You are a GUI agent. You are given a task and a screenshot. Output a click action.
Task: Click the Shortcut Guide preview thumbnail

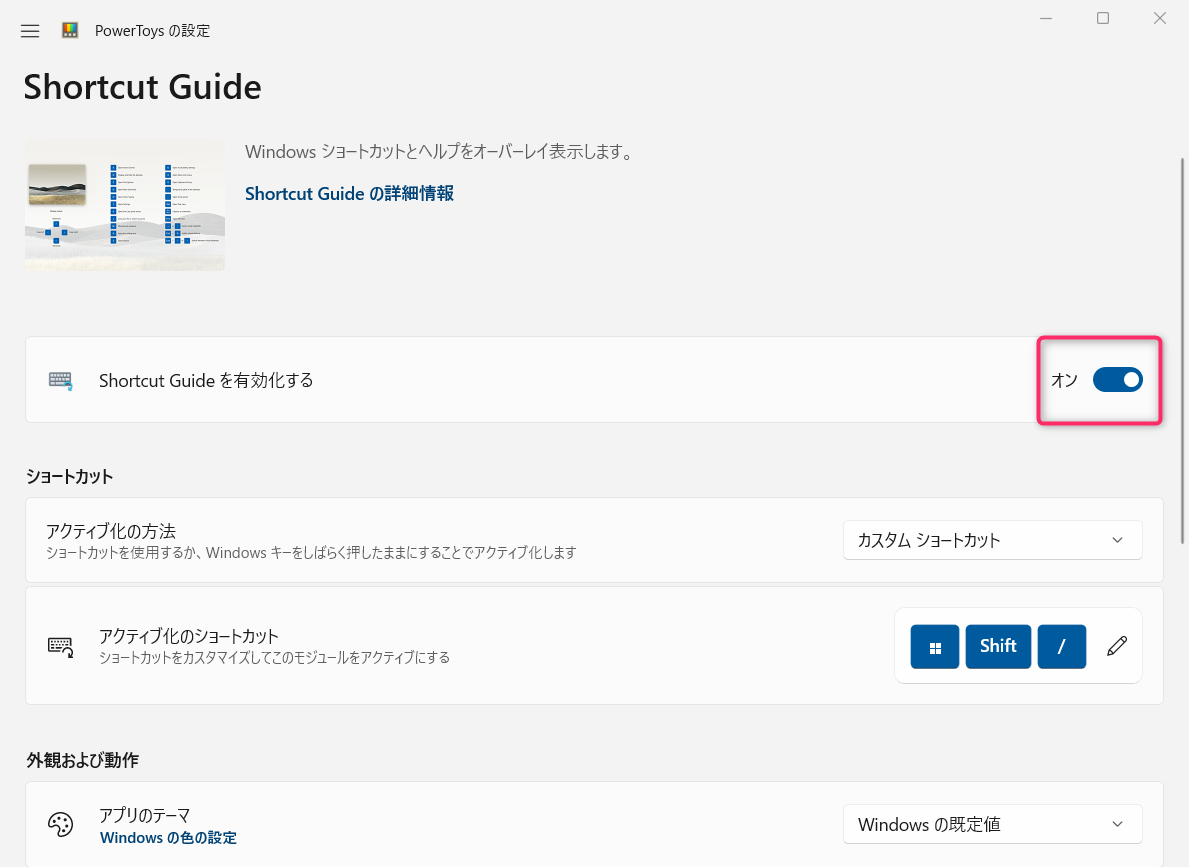(124, 204)
